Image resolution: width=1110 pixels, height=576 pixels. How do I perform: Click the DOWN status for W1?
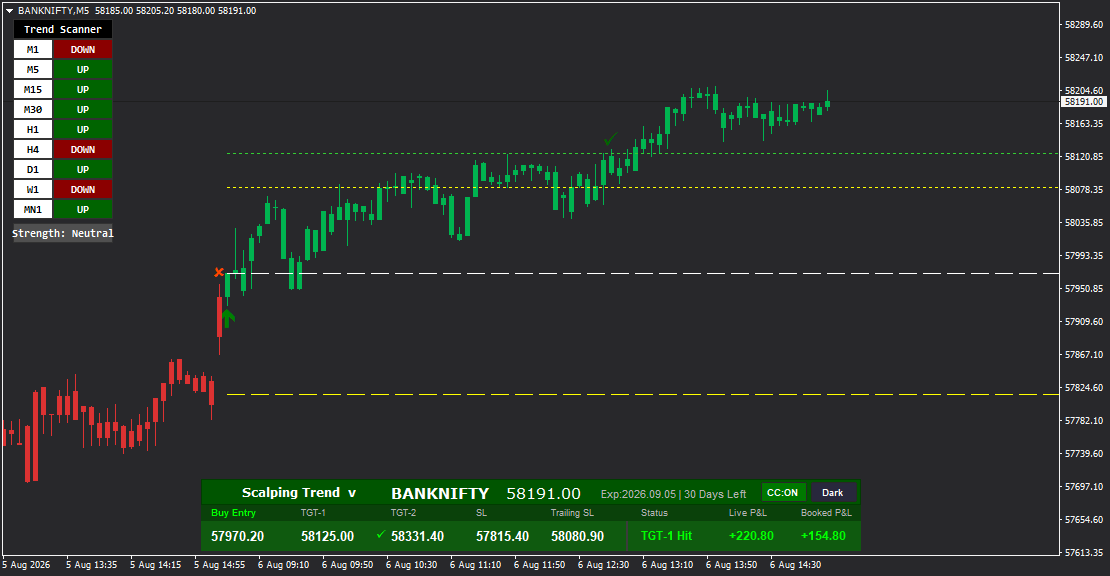coord(83,190)
